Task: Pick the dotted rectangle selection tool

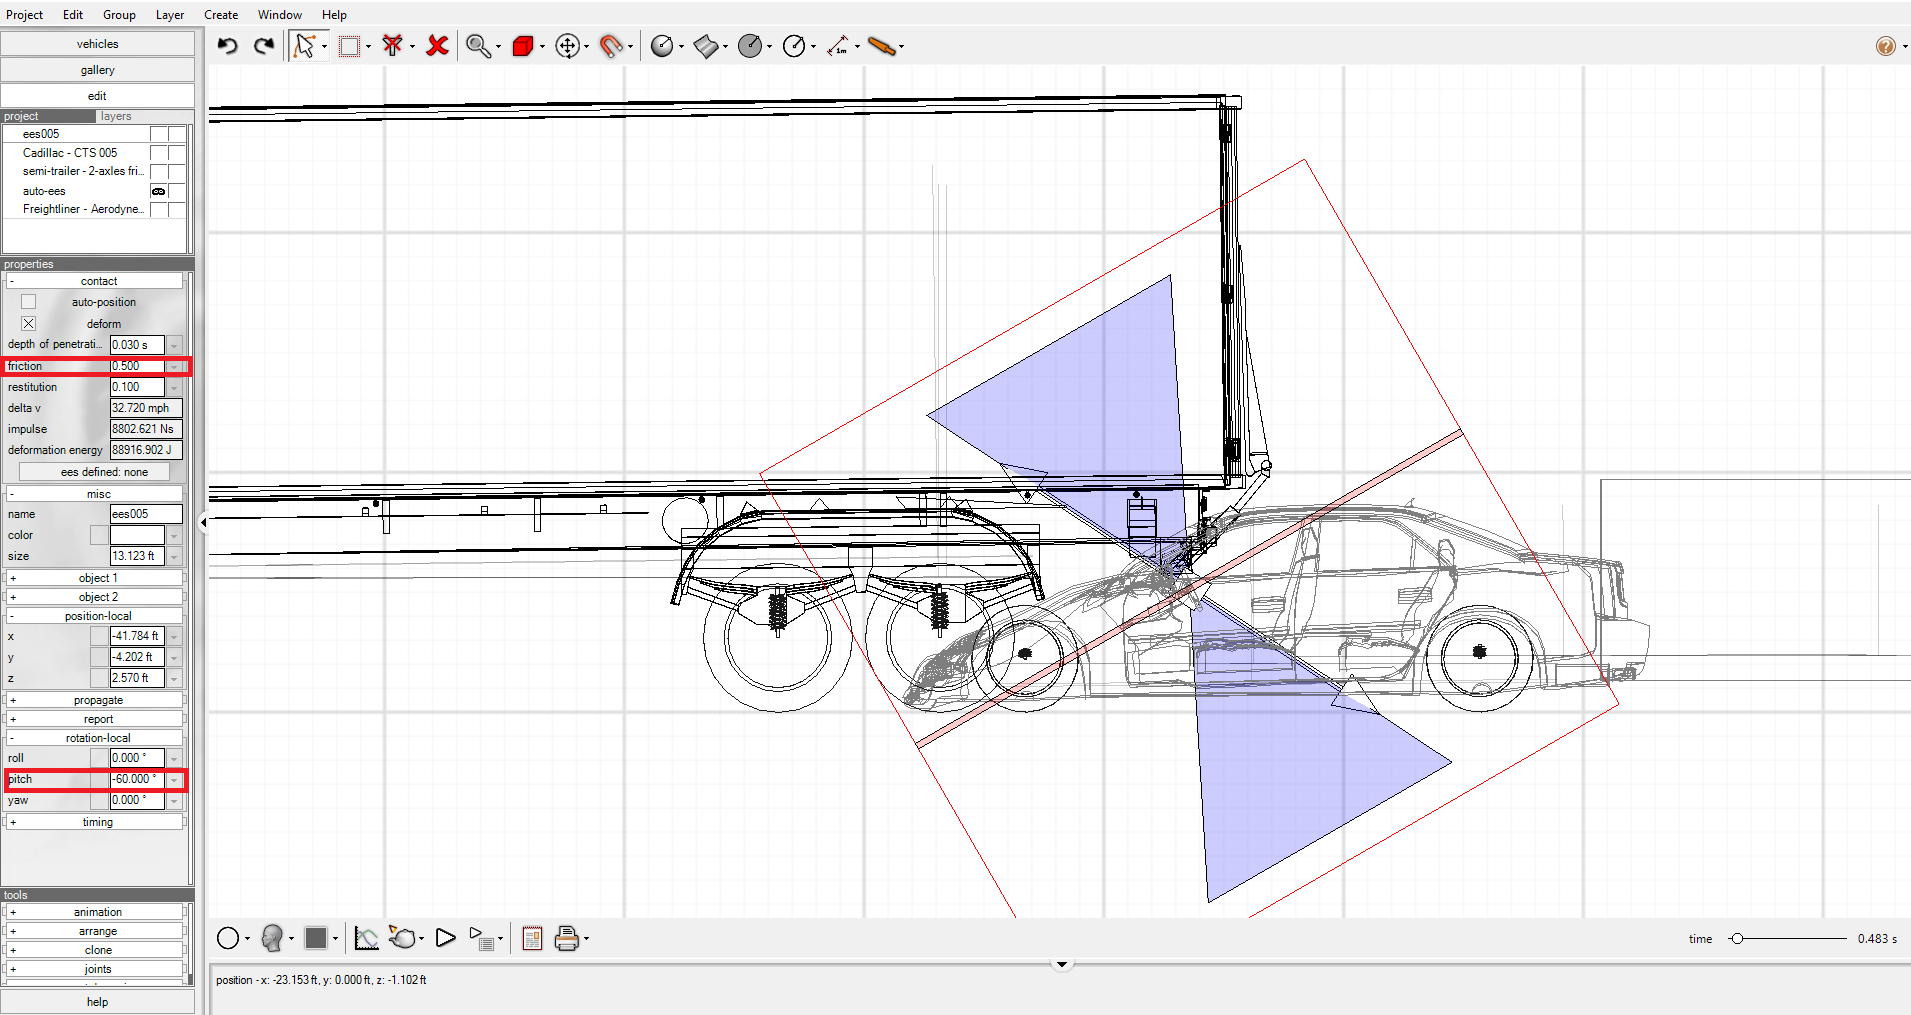Action: [349, 46]
